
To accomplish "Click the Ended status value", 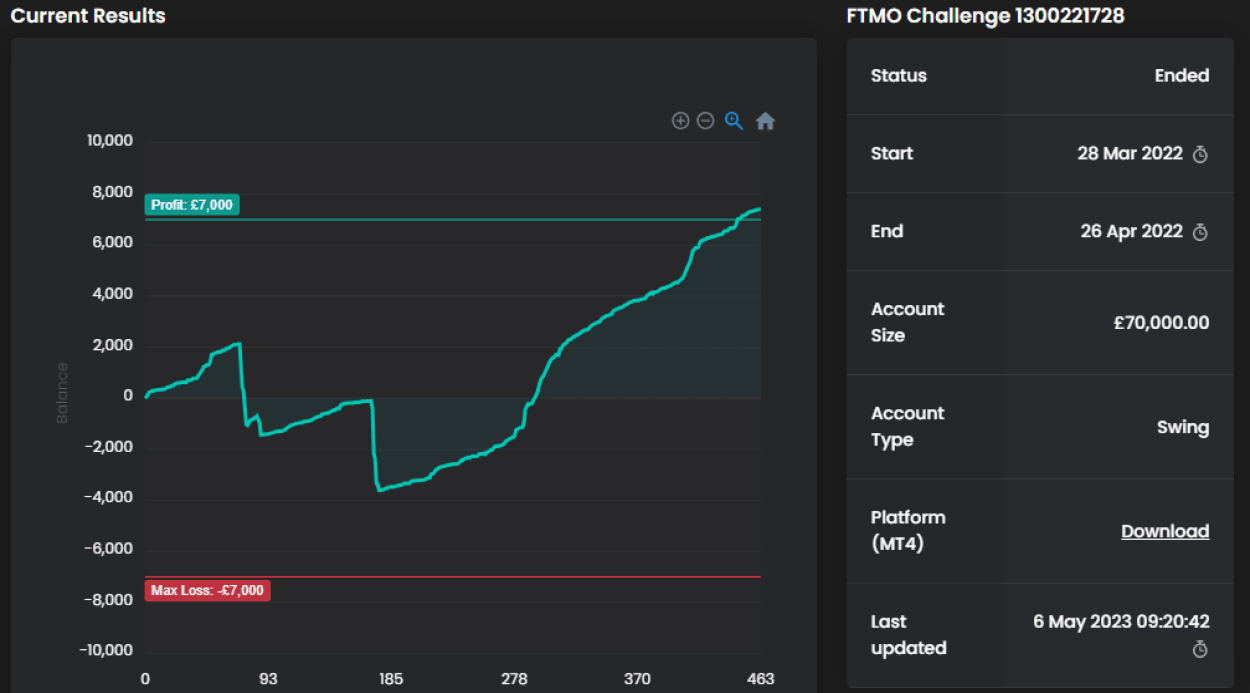I will [1181, 76].
